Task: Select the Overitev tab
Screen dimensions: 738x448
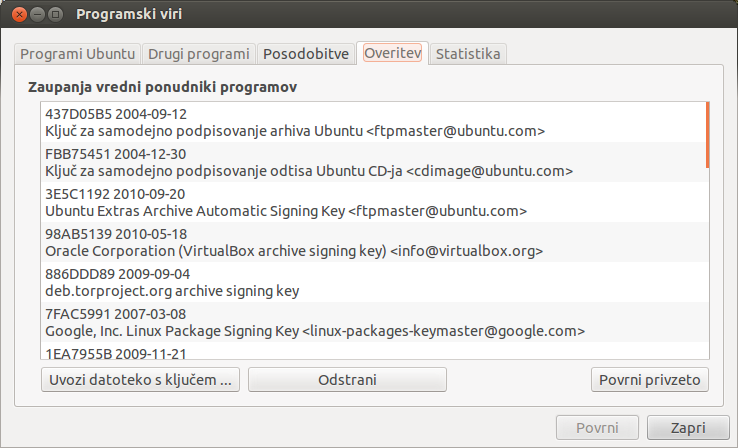Action: (393, 53)
